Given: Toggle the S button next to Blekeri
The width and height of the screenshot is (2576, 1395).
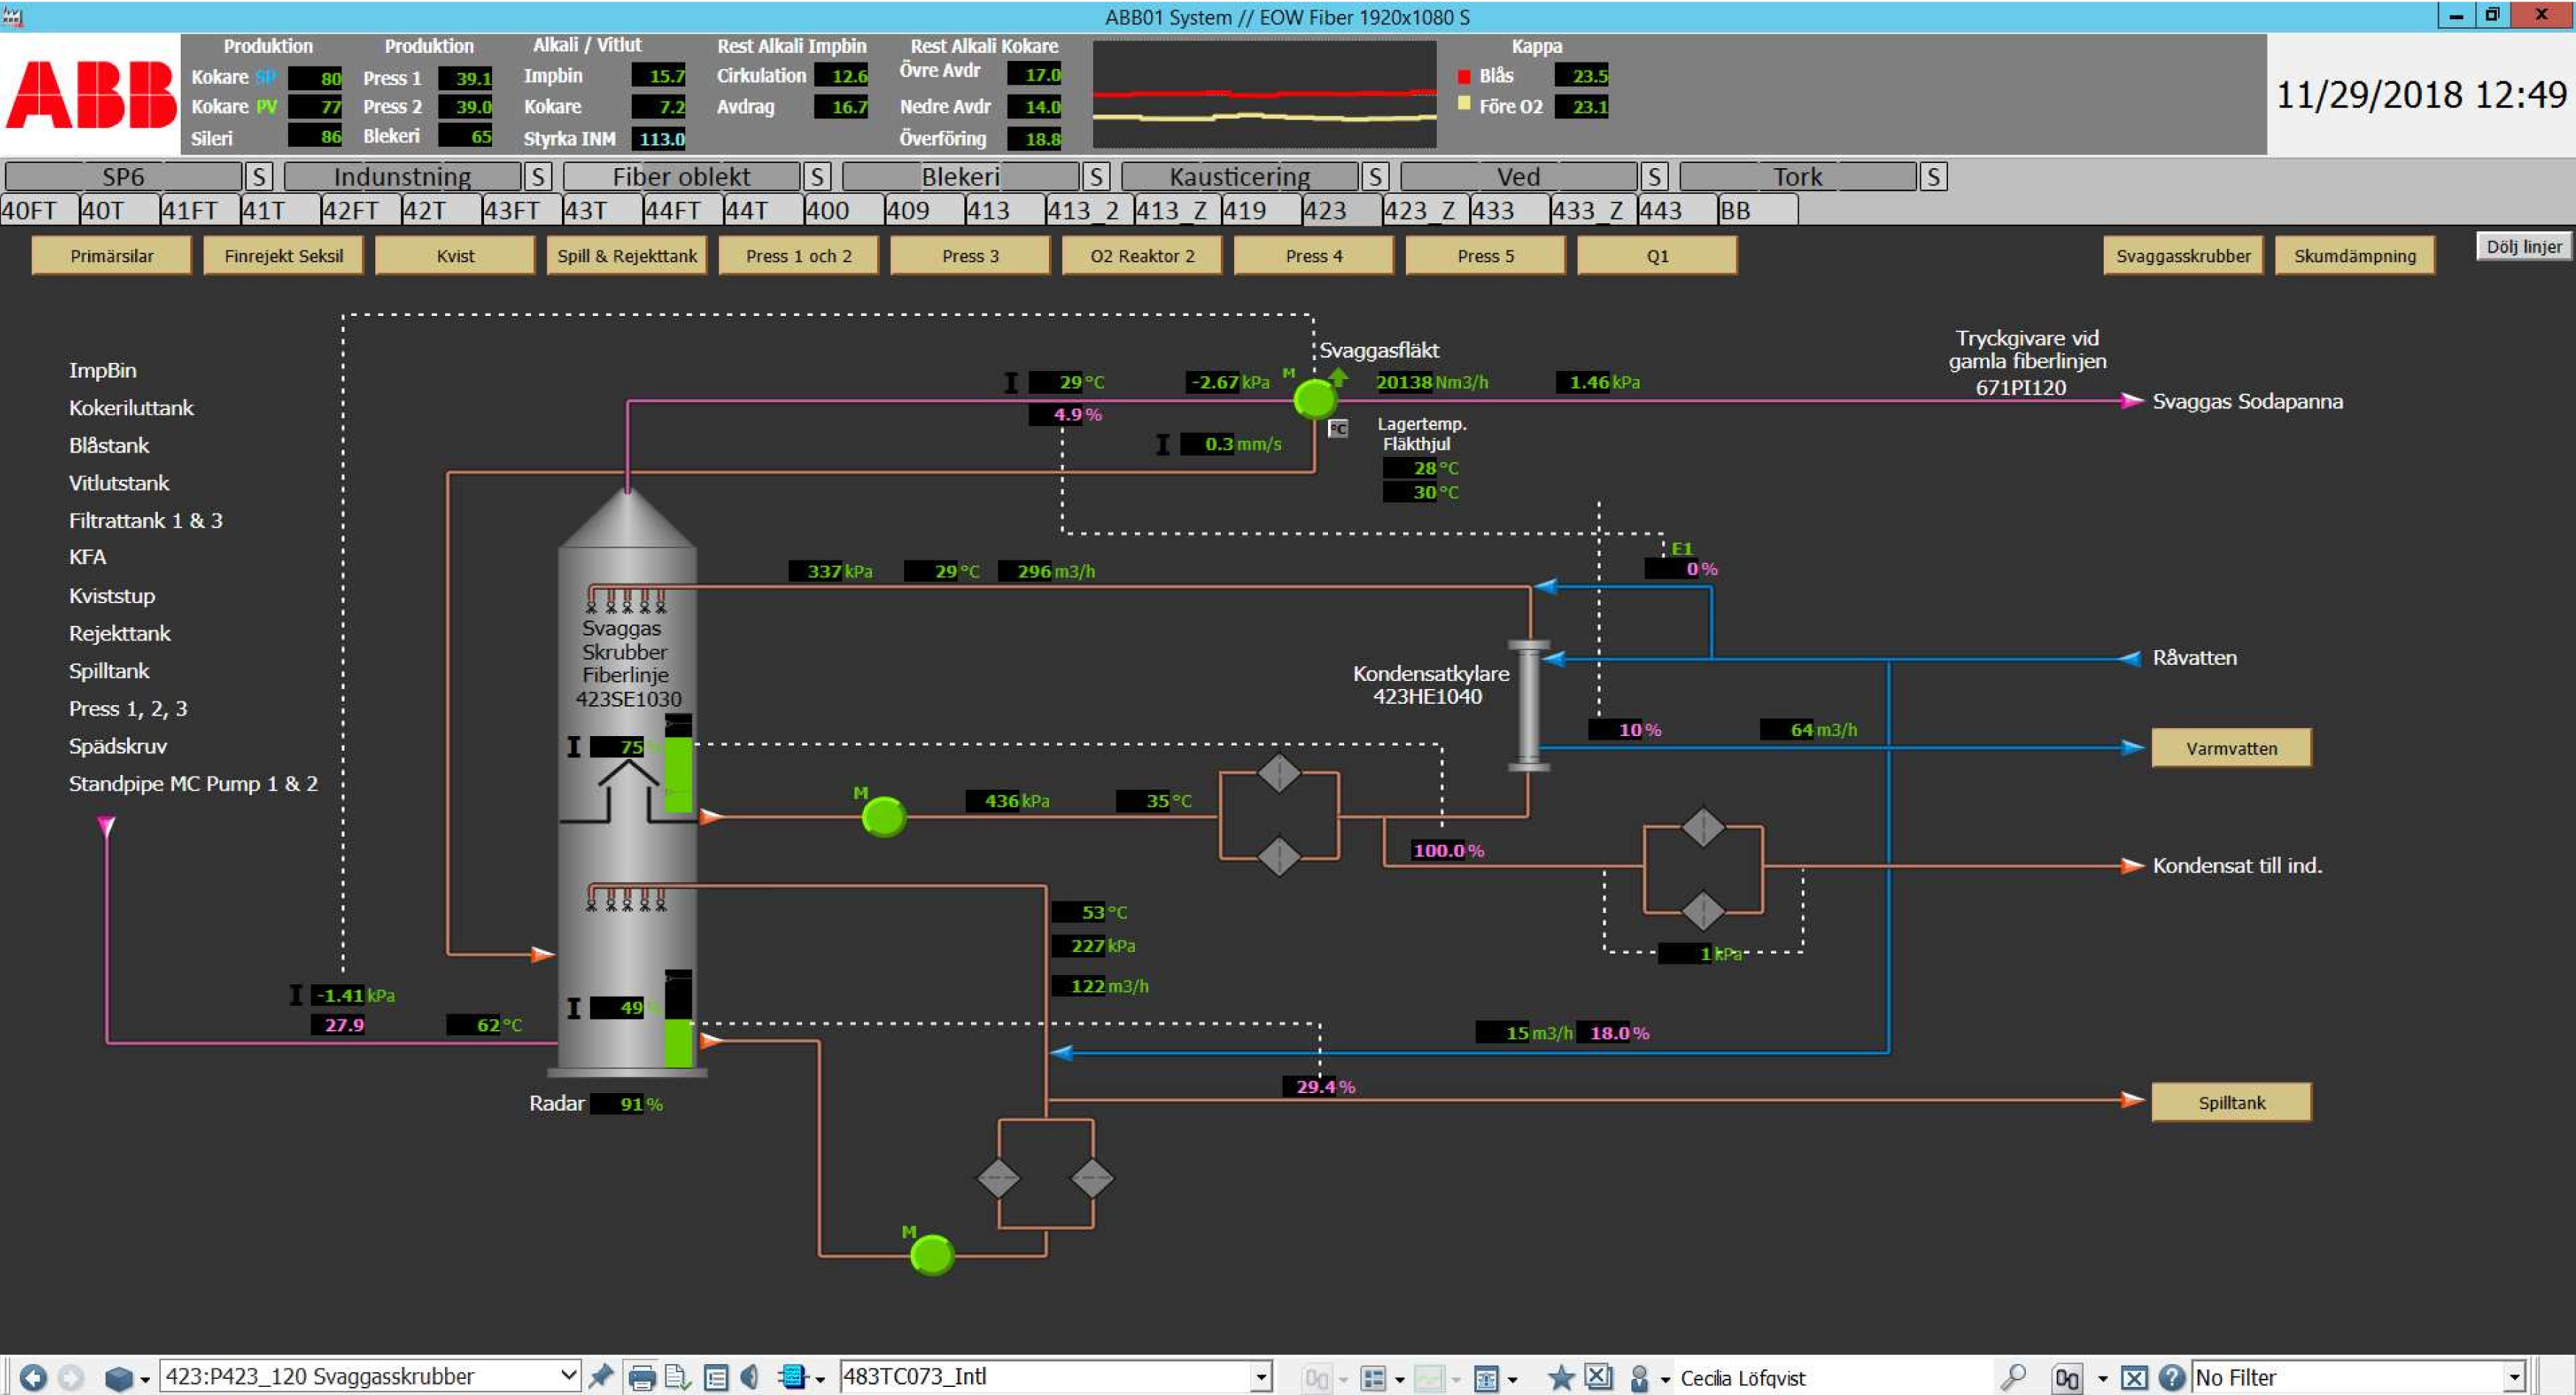Looking at the screenshot, I should point(1096,177).
